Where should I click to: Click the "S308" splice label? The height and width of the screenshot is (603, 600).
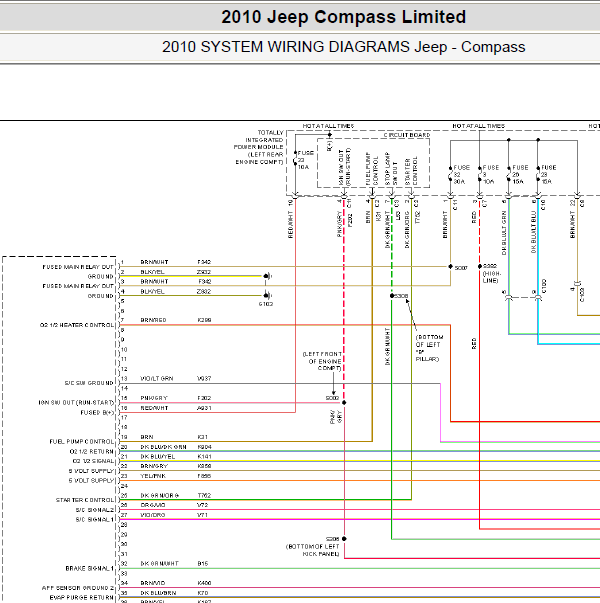pyautogui.click(x=401, y=296)
